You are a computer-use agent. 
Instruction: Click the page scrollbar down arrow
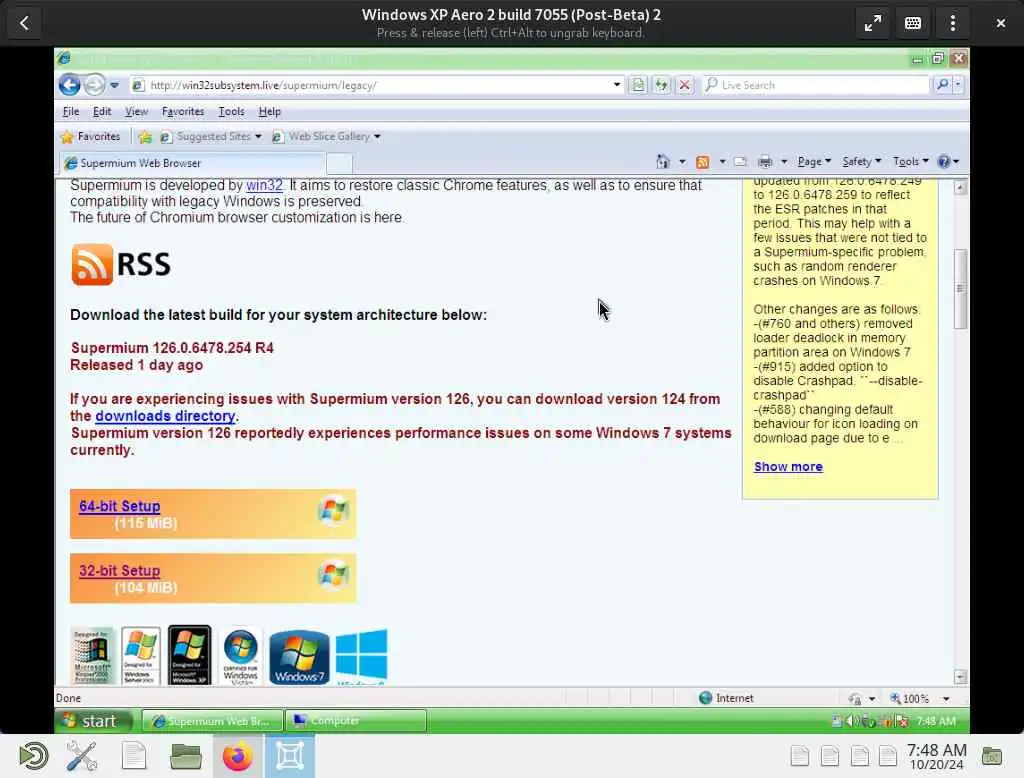point(960,677)
